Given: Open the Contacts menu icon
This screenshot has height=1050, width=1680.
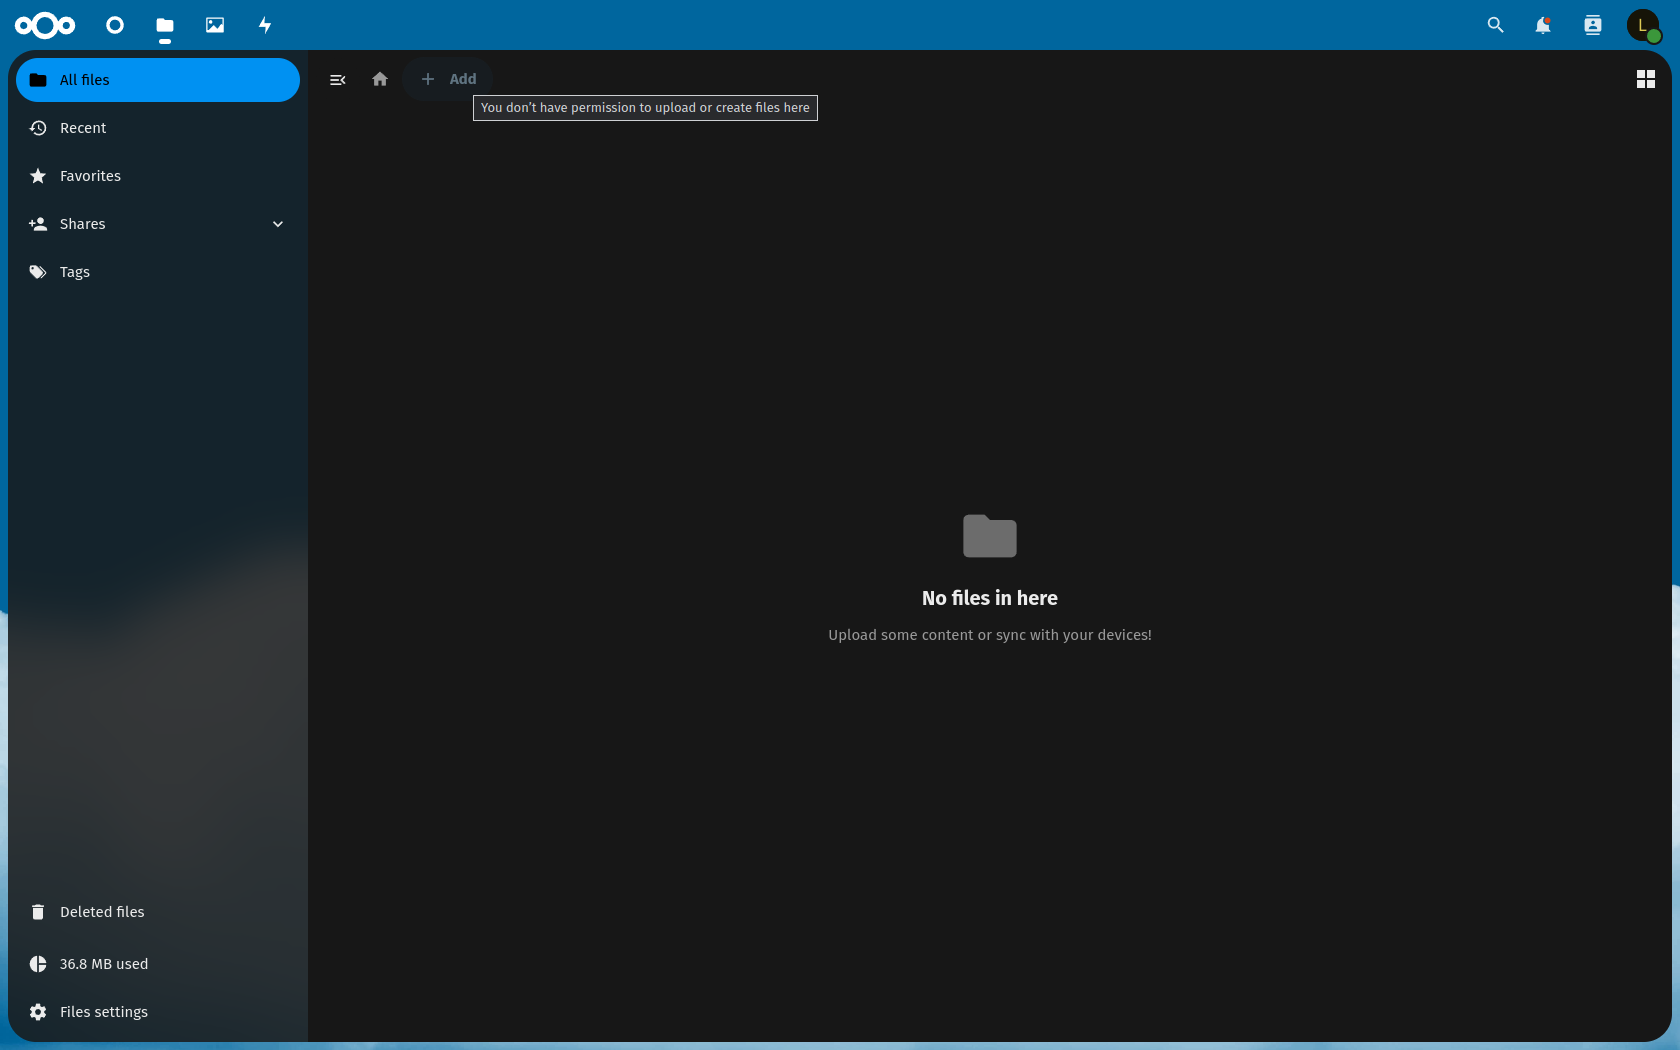Looking at the screenshot, I should tap(1593, 25).
